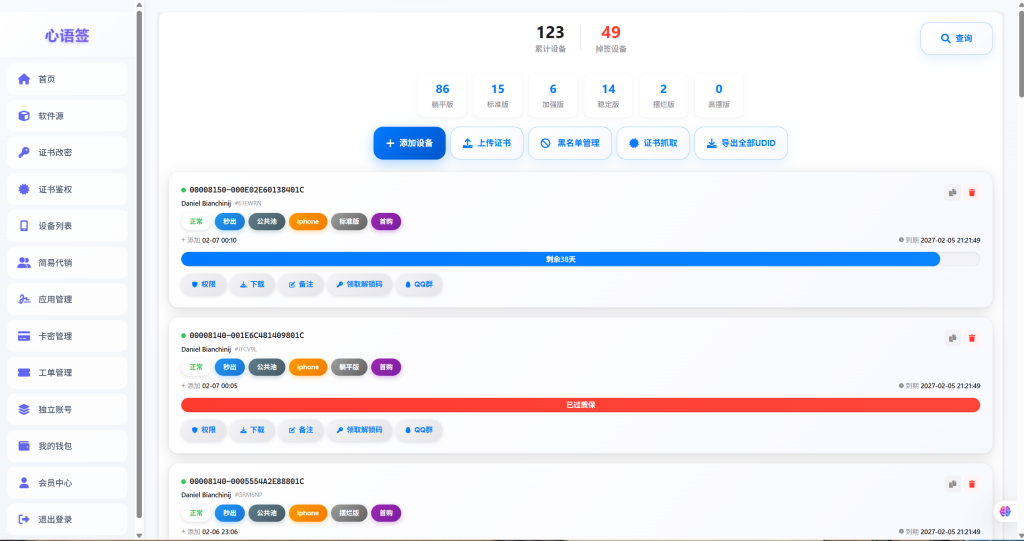Click the key icon for 证书改密
The image size is (1024, 541).
click(x=24, y=152)
